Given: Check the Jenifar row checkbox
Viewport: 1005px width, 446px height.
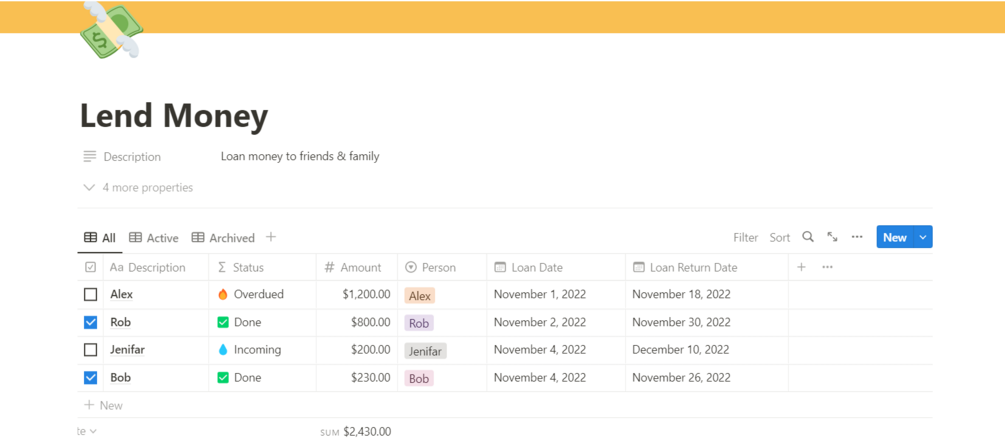Looking at the screenshot, I should (x=91, y=350).
